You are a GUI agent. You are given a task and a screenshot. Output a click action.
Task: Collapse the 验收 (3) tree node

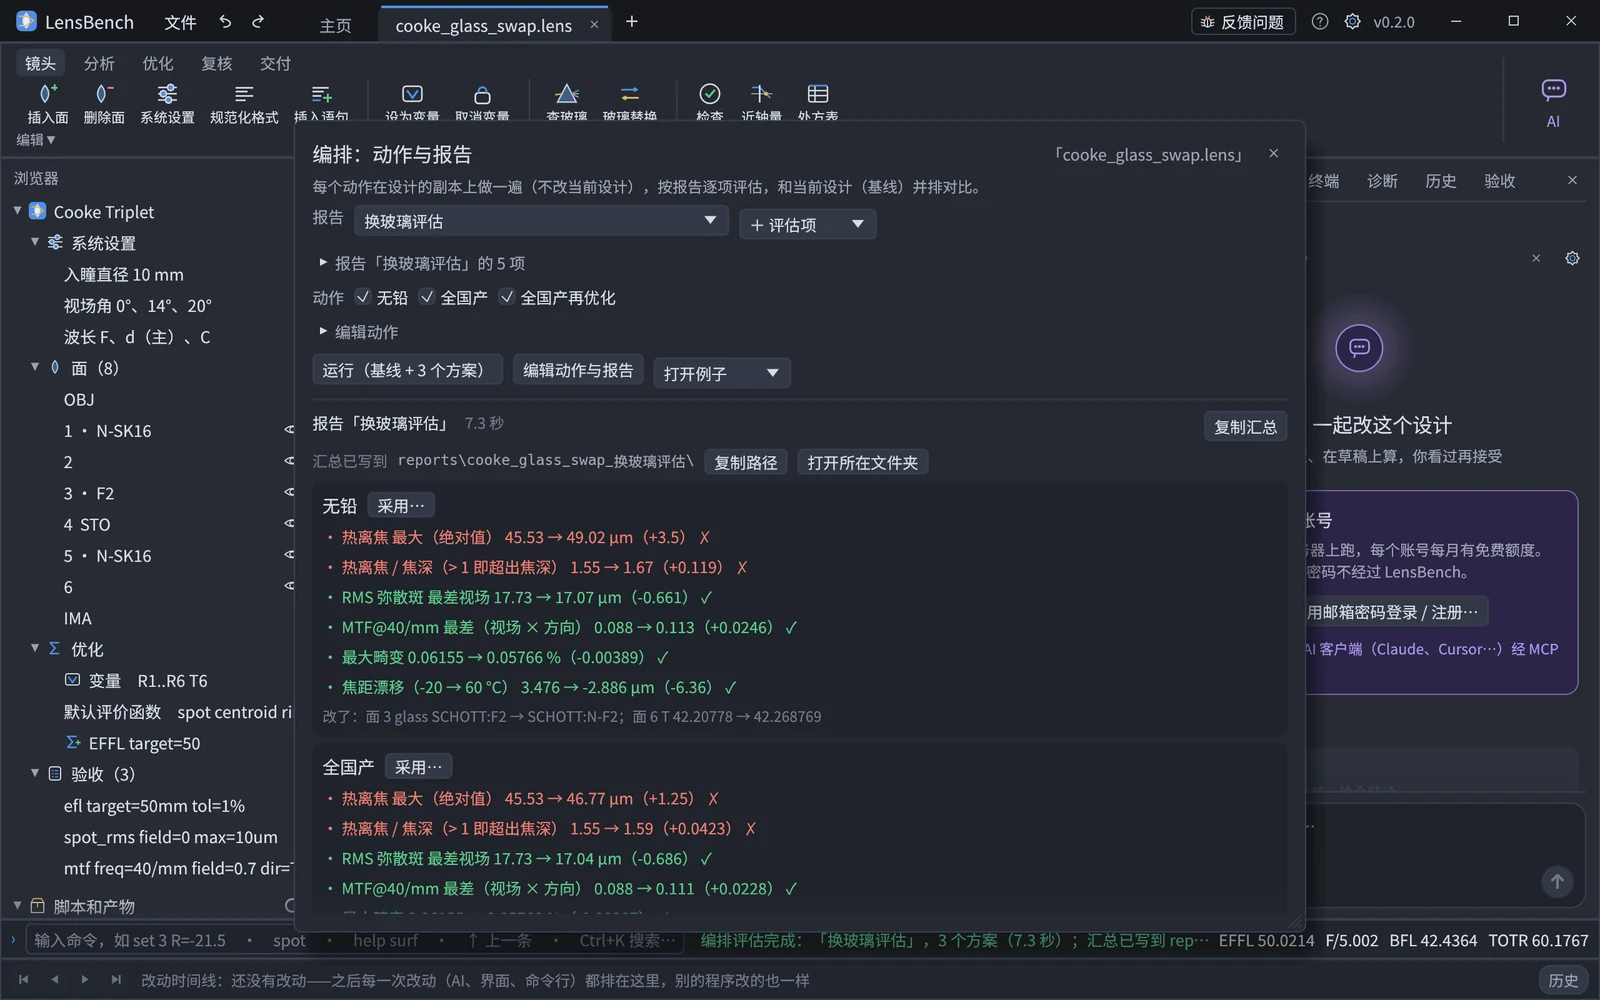[x=35, y=773]
